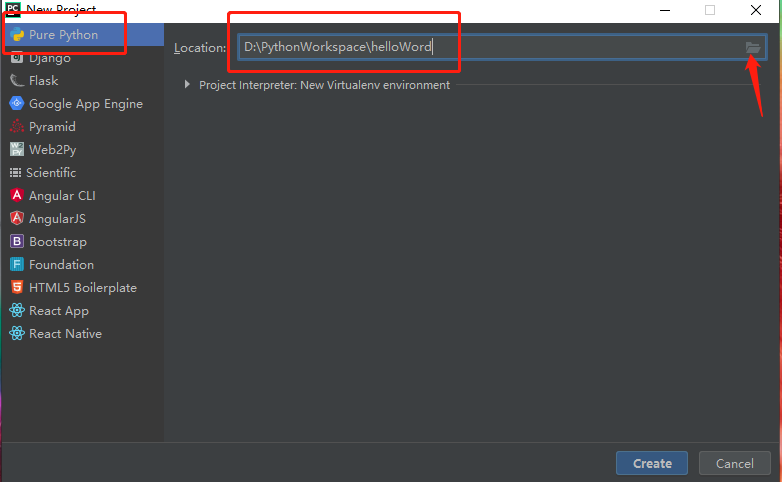Expand Project Interpreter settings section
Image resolution: width=782 pixels, height=482 pixels.
[187, 84]
